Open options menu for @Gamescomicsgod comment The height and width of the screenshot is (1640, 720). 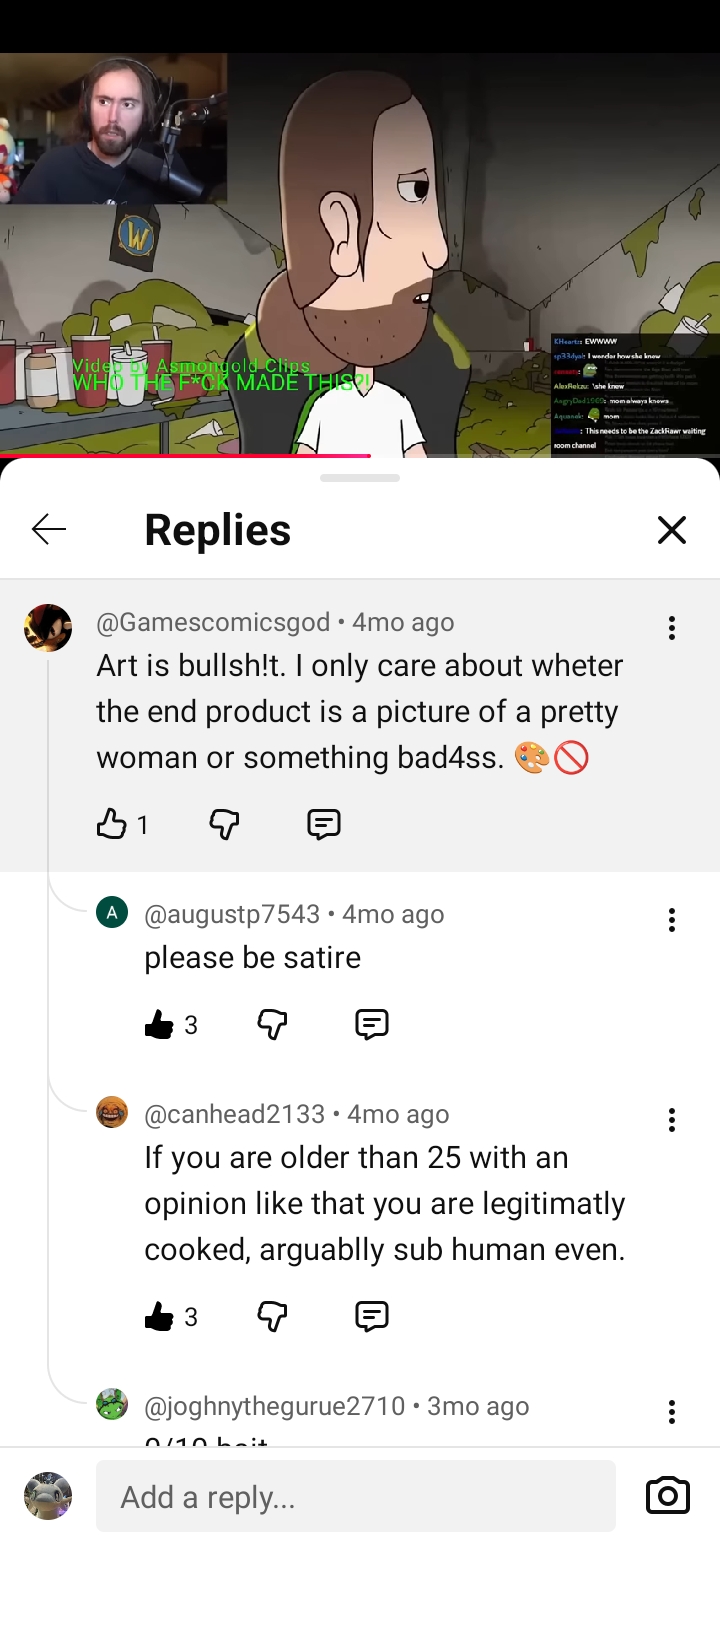(x=672, y=628)
